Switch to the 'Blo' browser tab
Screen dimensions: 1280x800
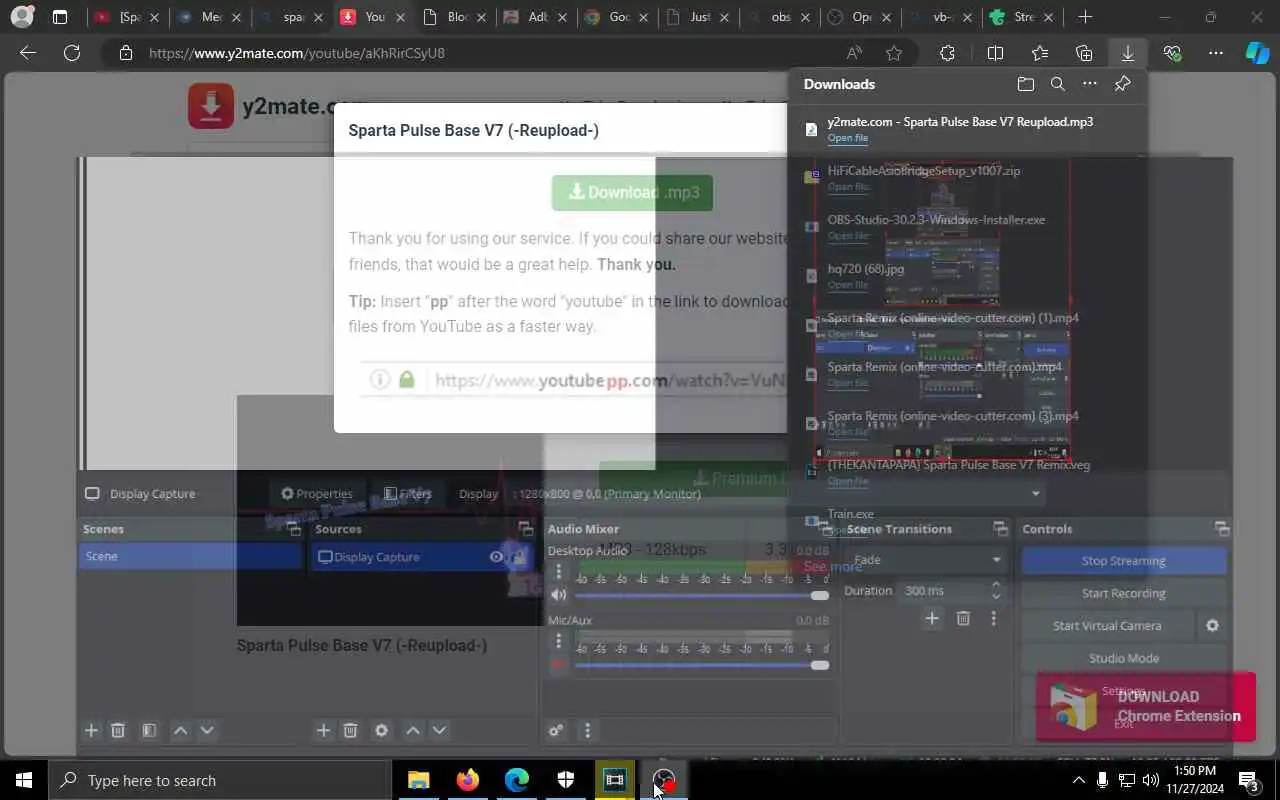pos(455,17)
